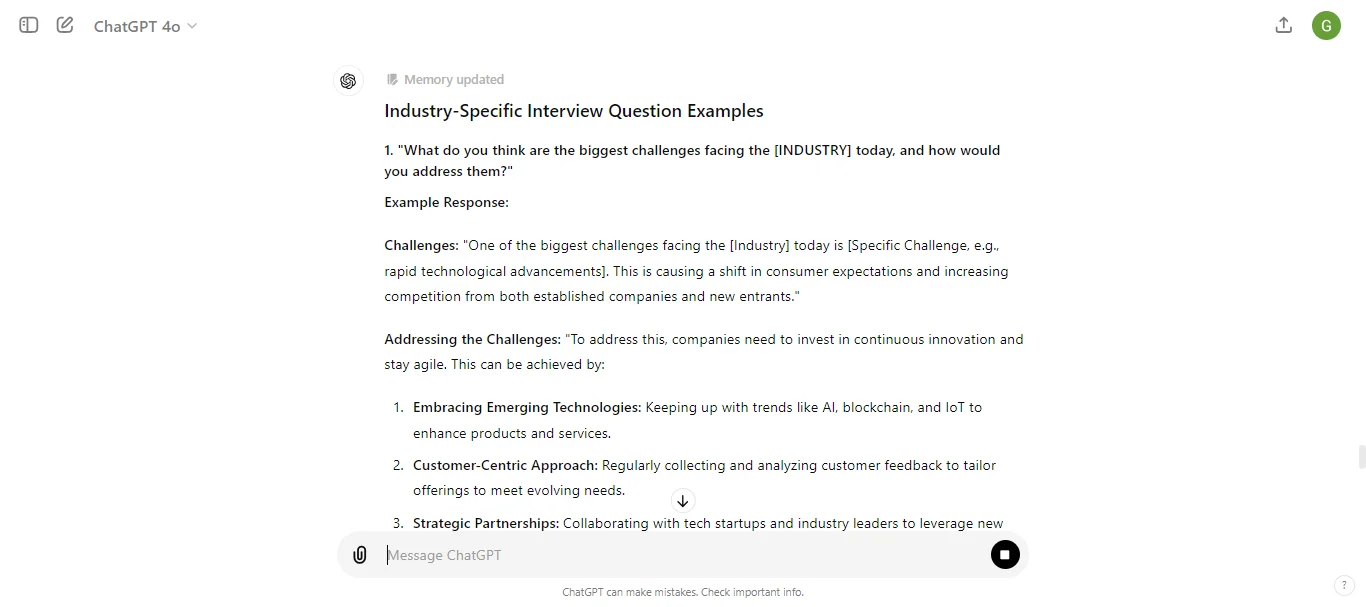Screen dimensions: 1366x607
Task: Open help via the question mark icon
Action: point(1345,585)
